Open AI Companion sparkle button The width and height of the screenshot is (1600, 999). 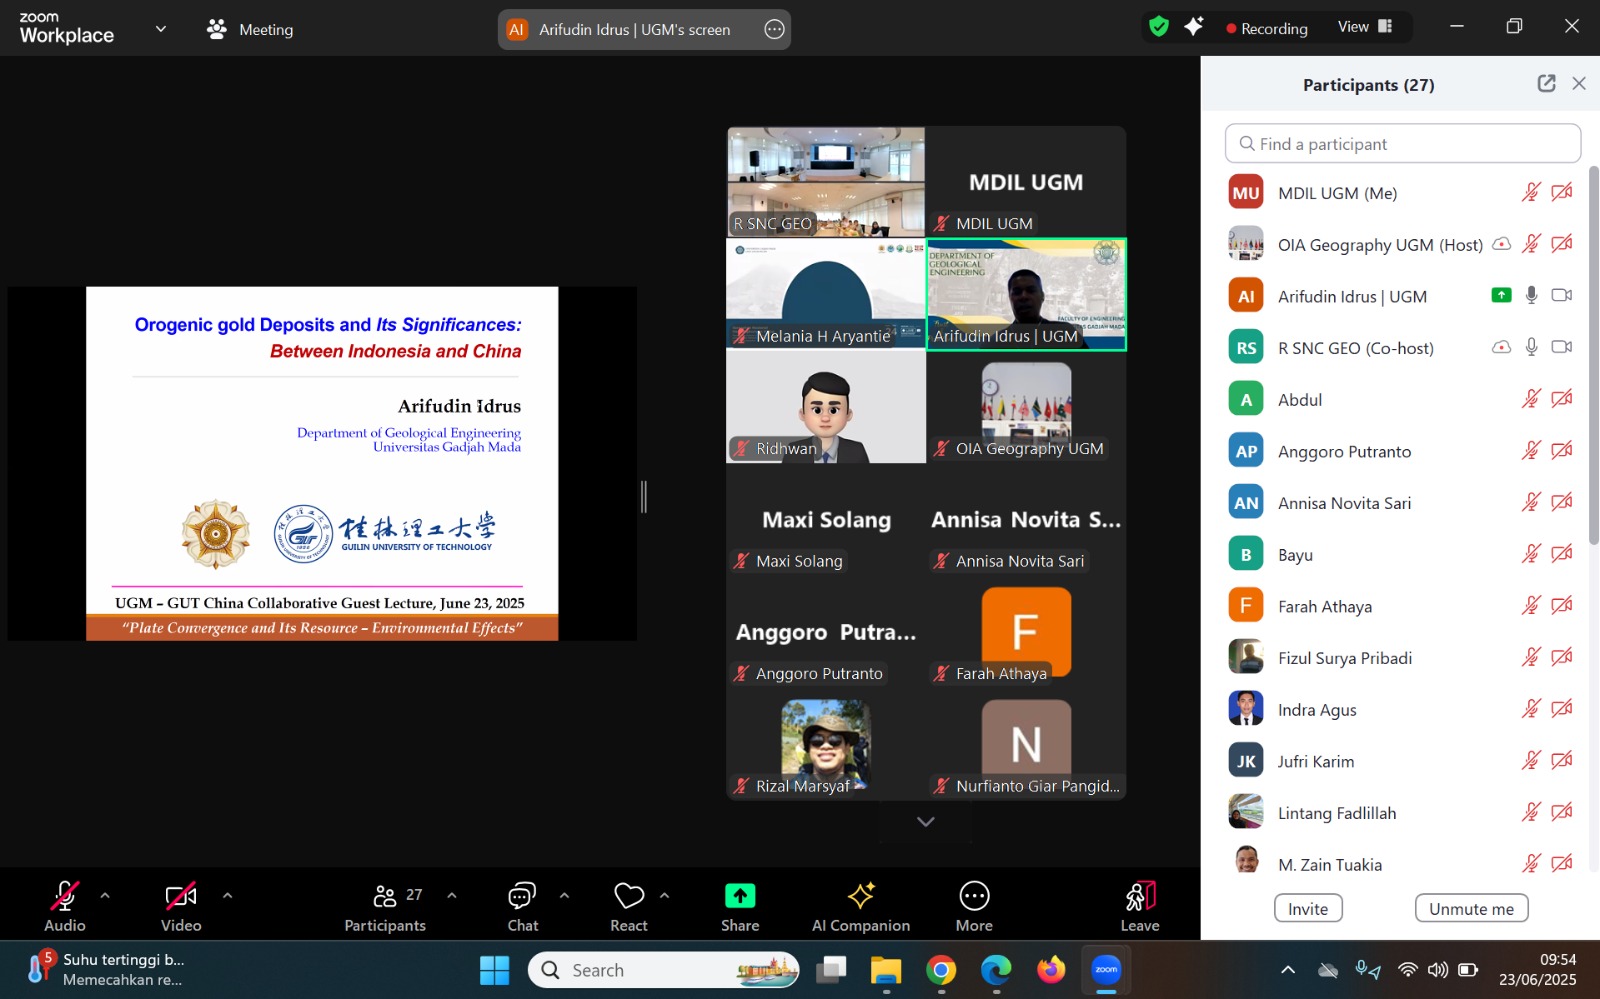pos(861,906)
